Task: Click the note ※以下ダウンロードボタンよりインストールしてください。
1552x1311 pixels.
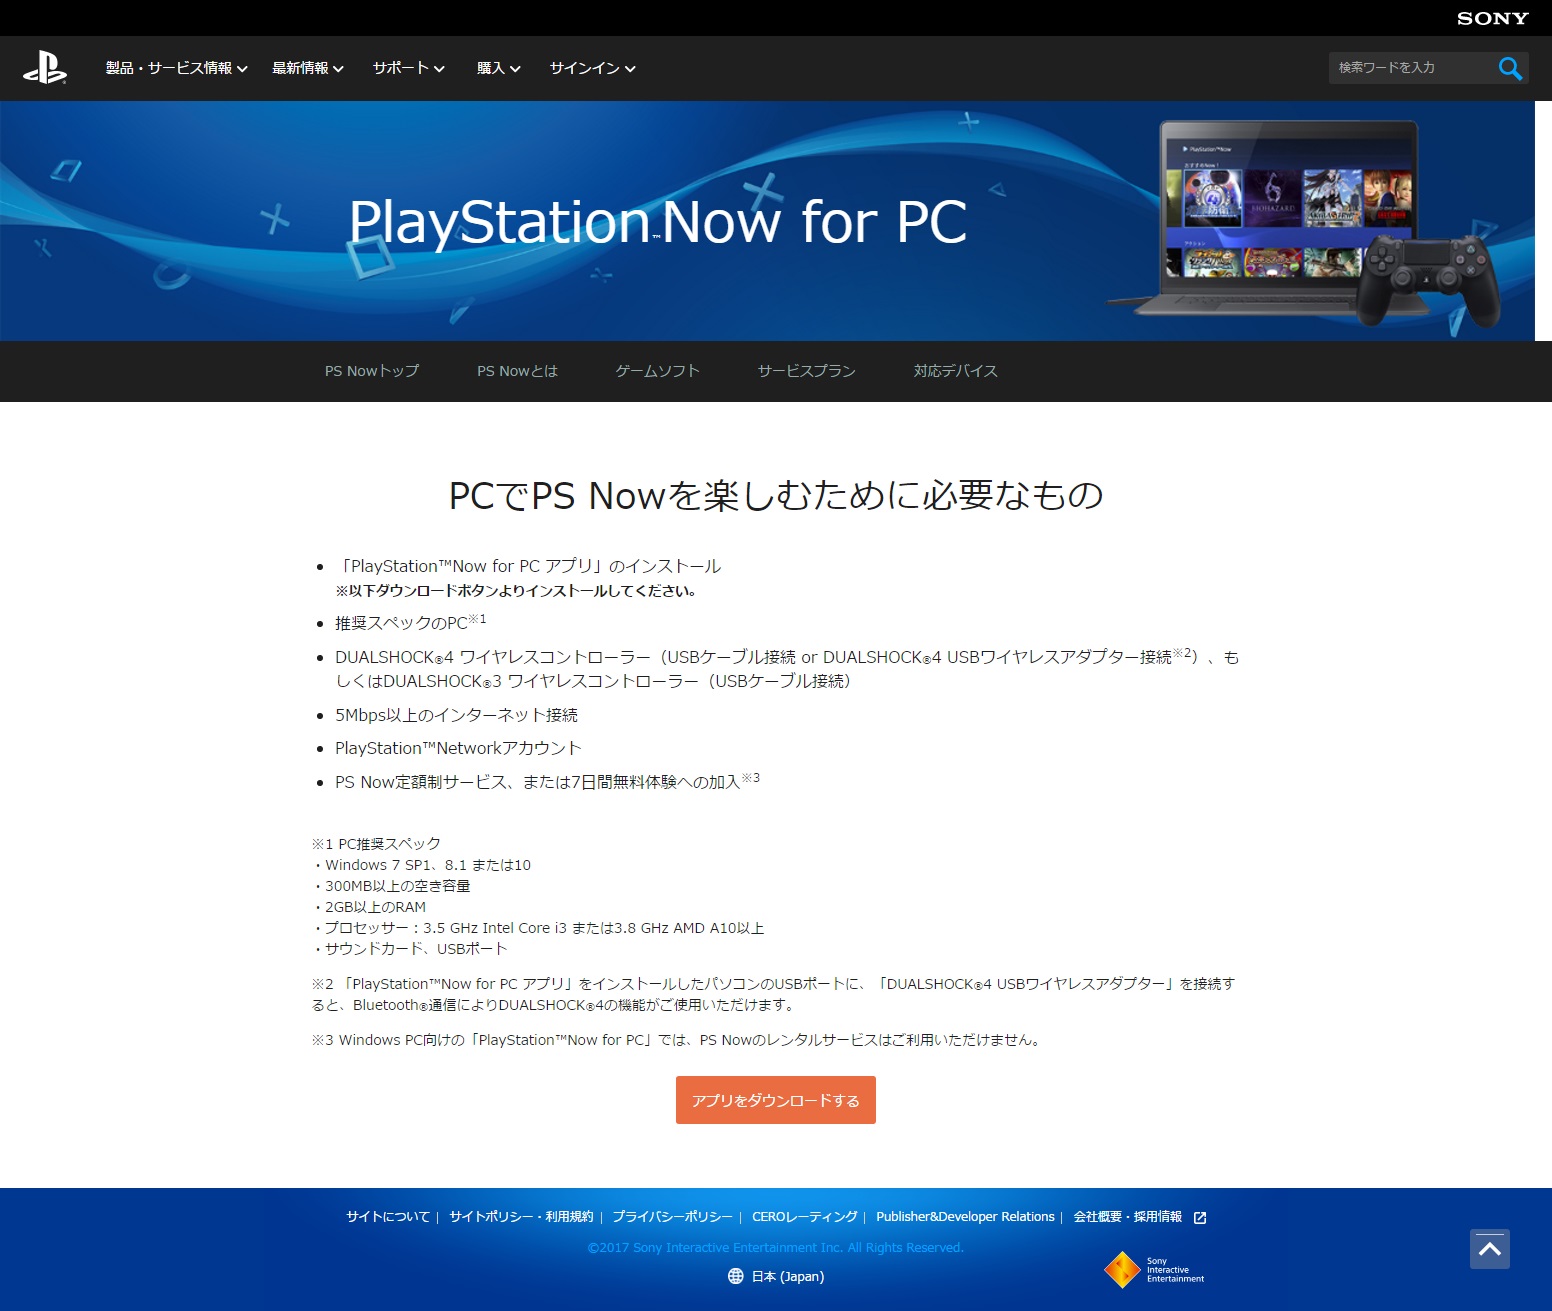Action: 515,591
